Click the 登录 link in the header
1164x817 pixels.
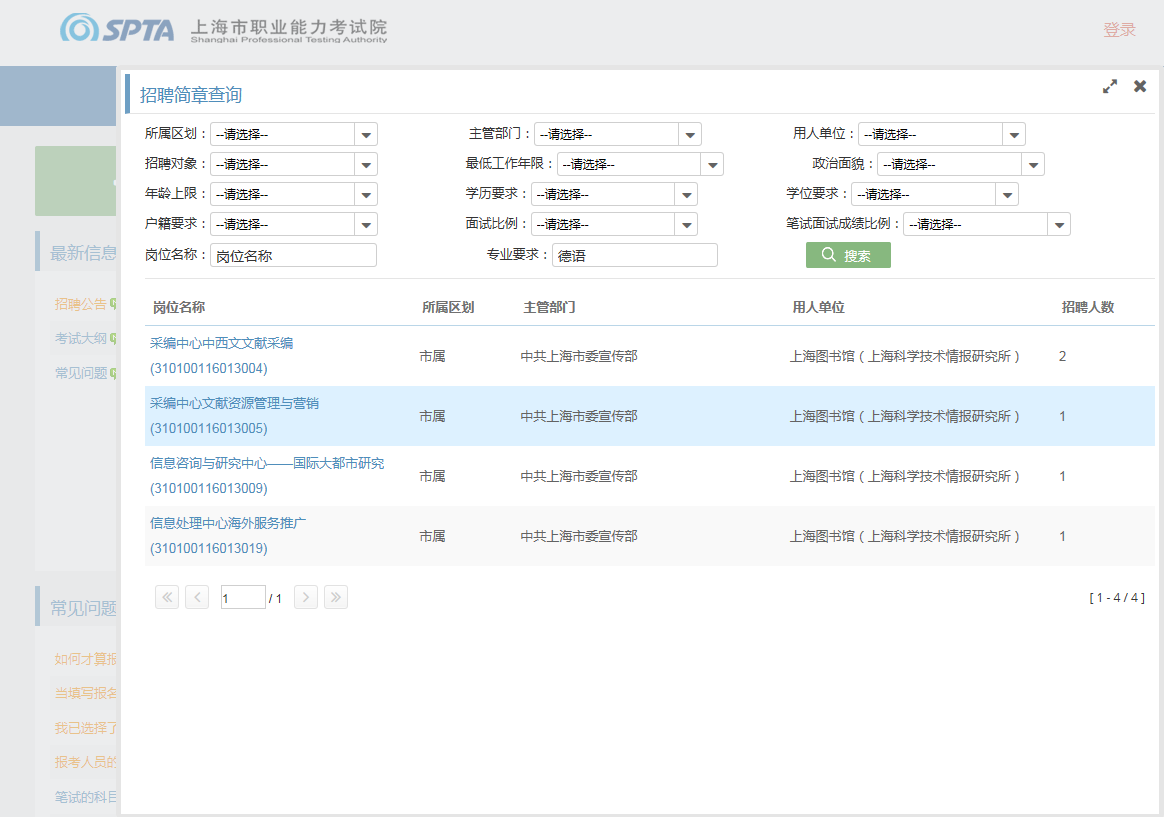pos(1119,30)
